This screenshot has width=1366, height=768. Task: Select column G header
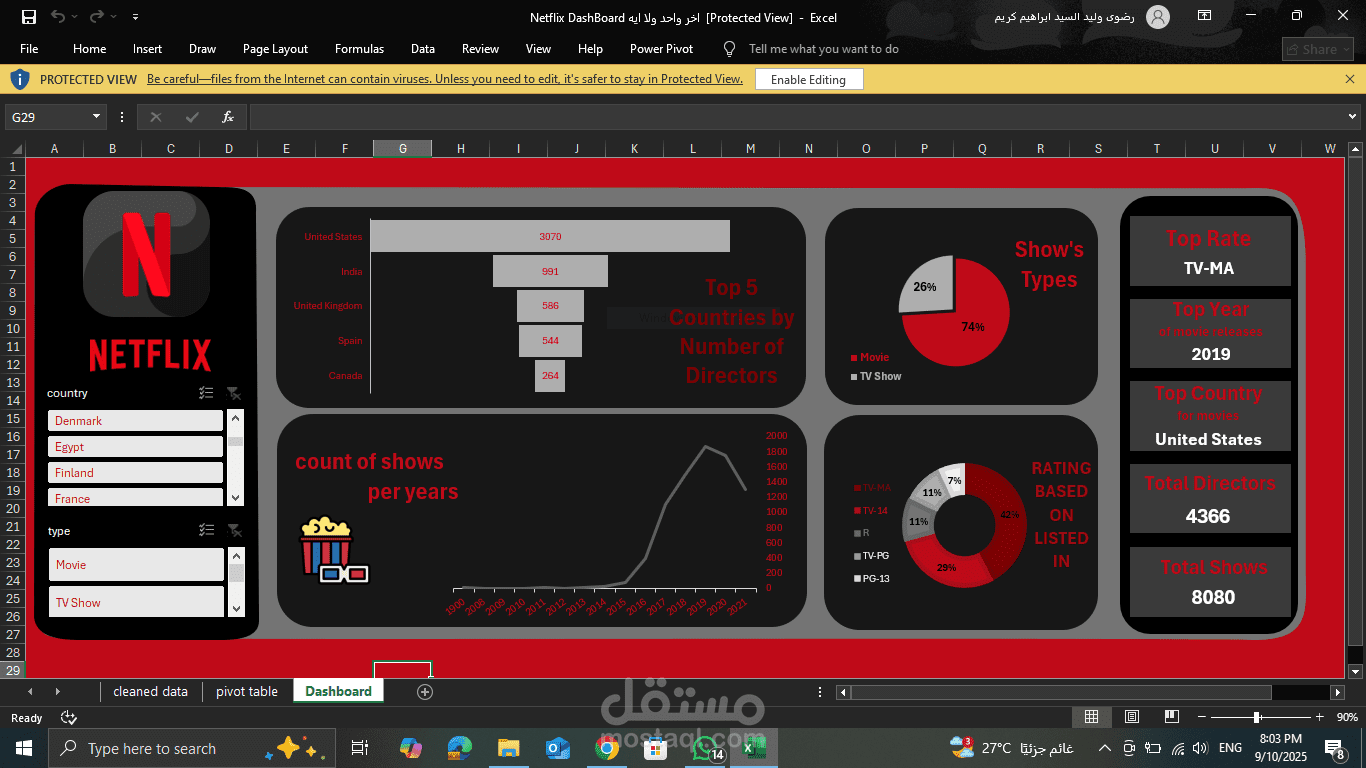[403, 148]
